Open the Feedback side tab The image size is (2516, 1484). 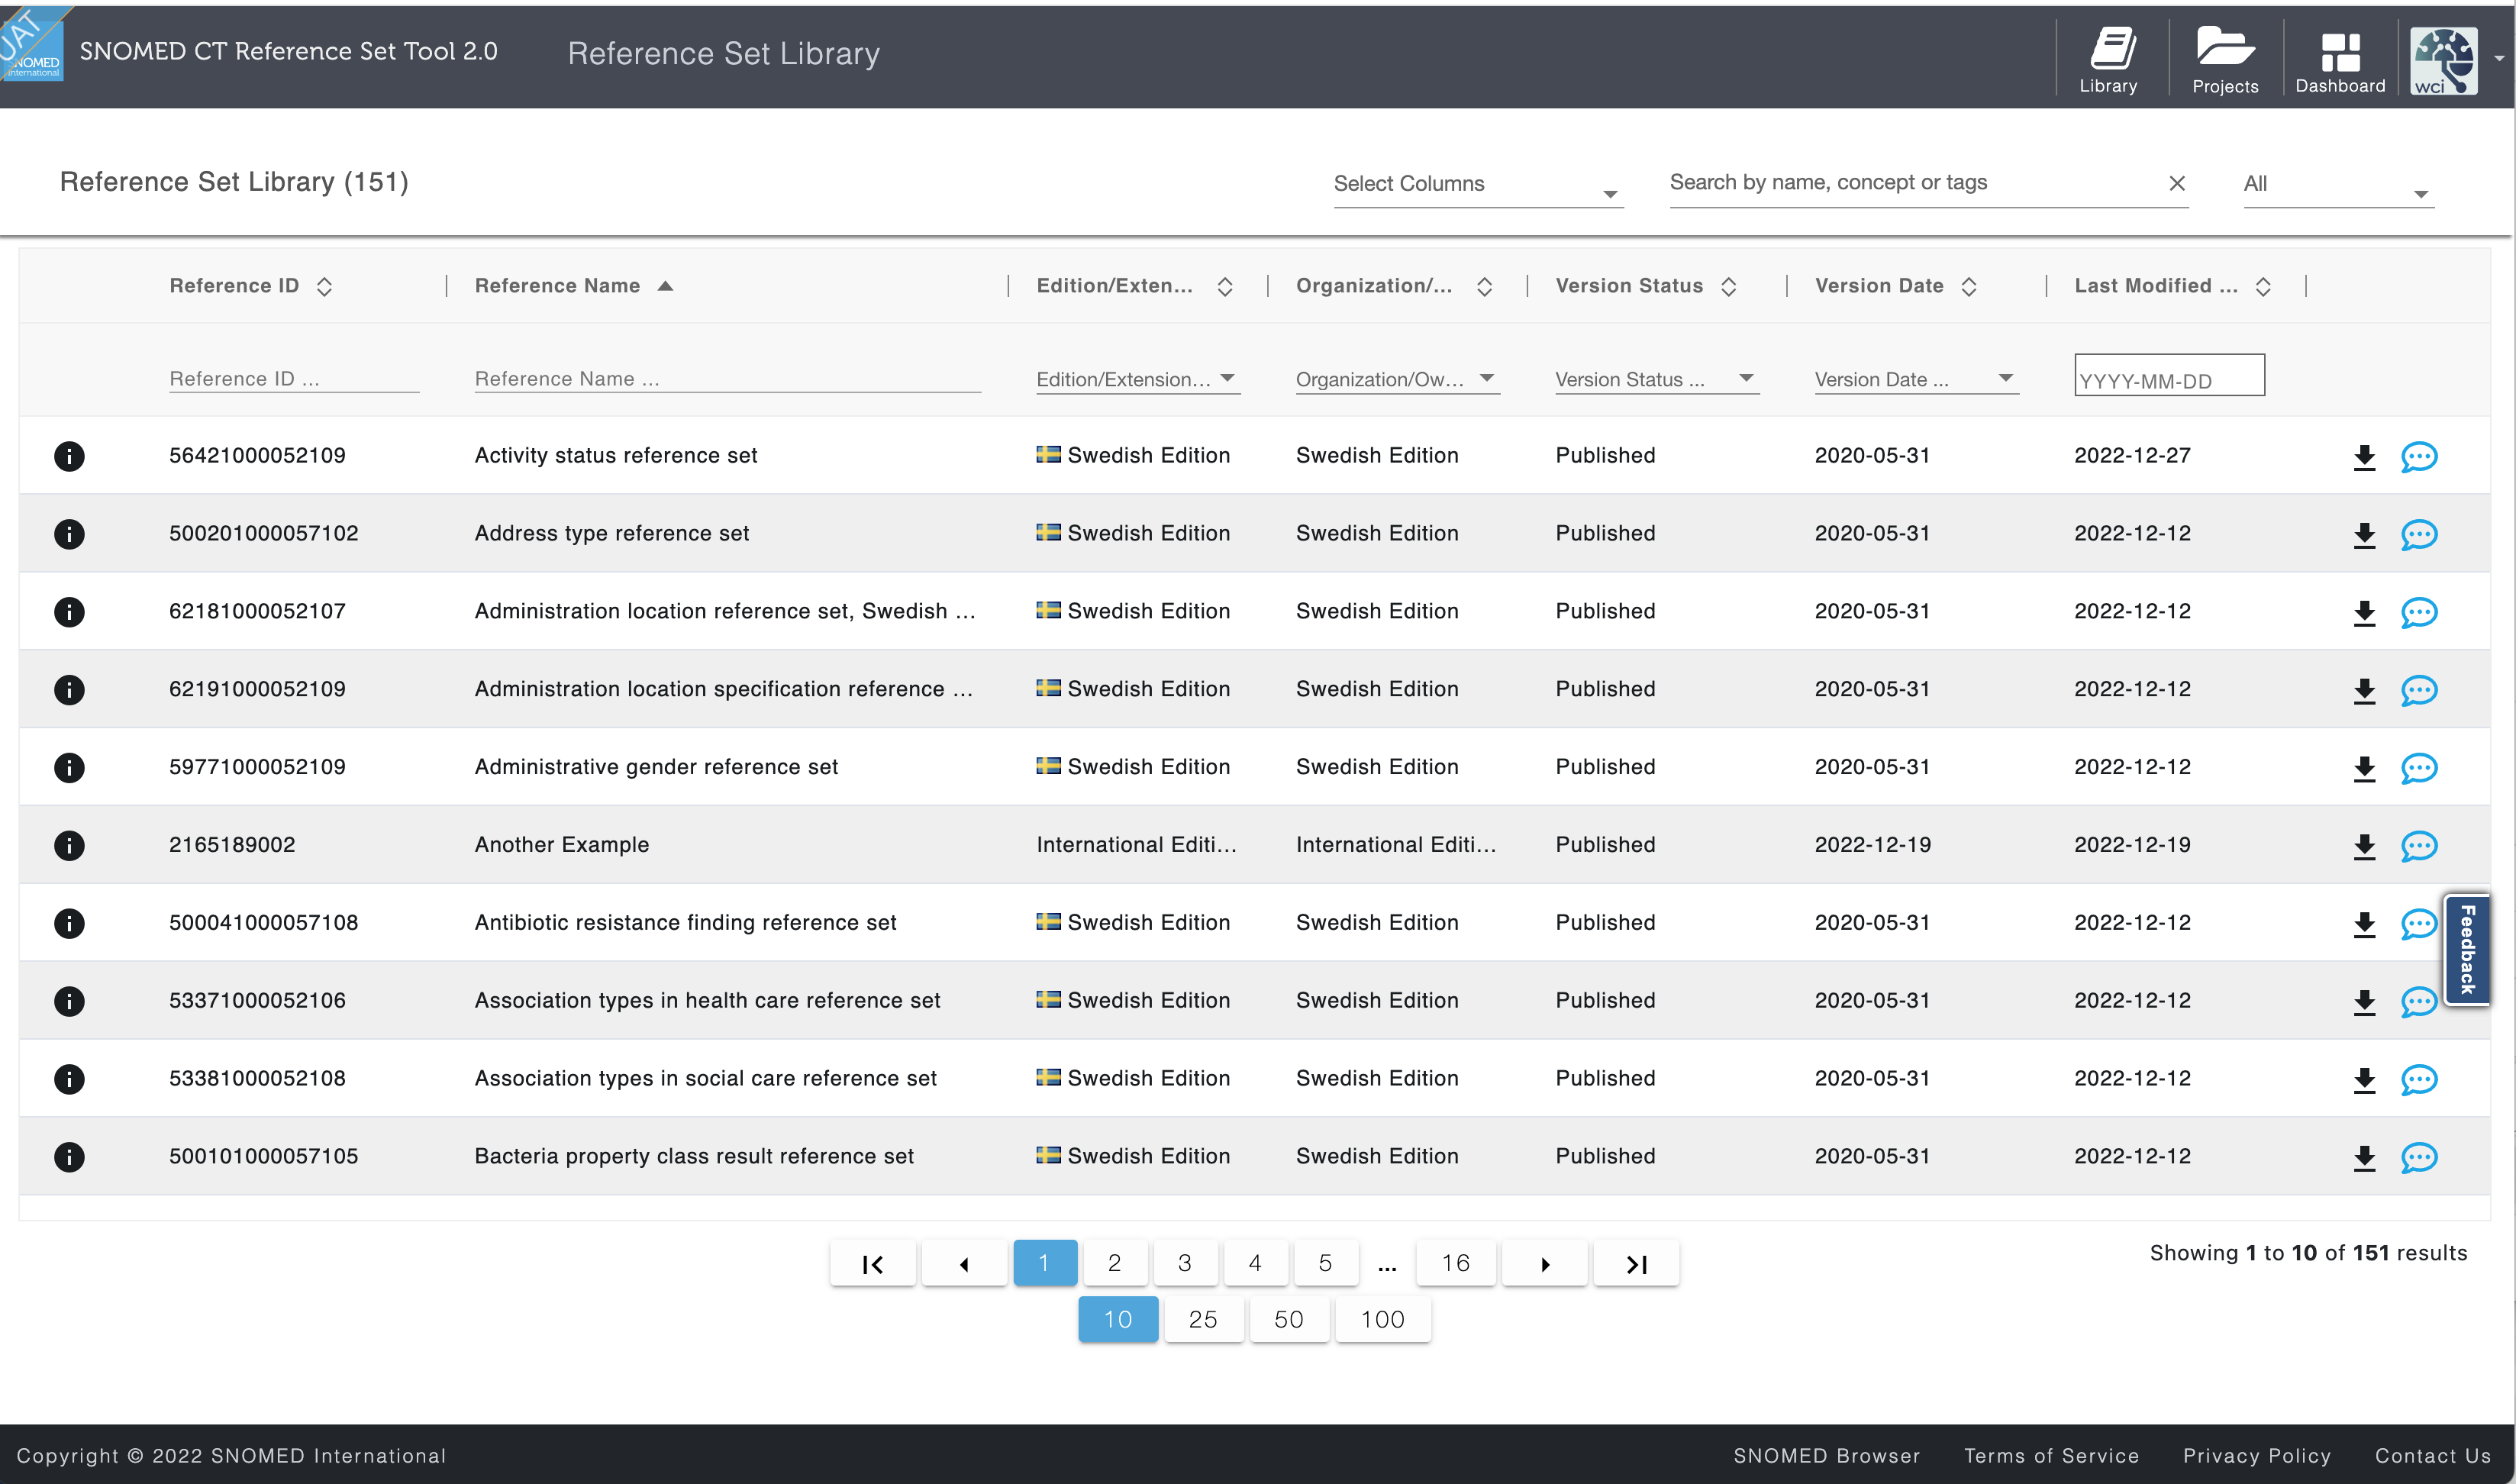tap(2467, 949)
